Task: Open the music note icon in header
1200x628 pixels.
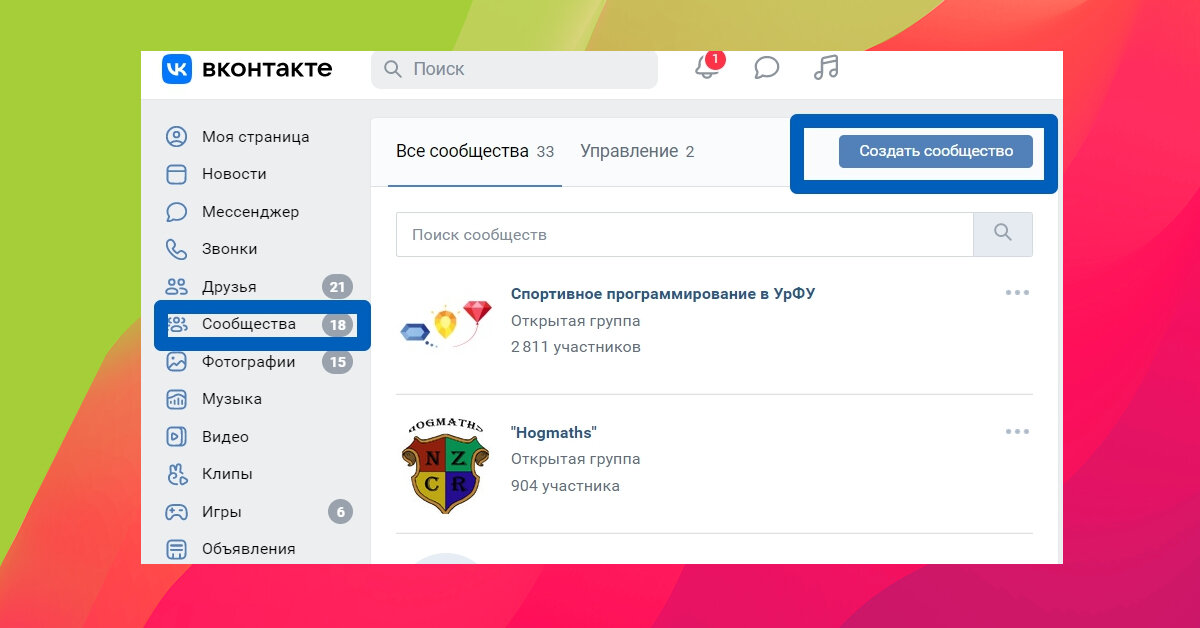Action: click(826, 67)
